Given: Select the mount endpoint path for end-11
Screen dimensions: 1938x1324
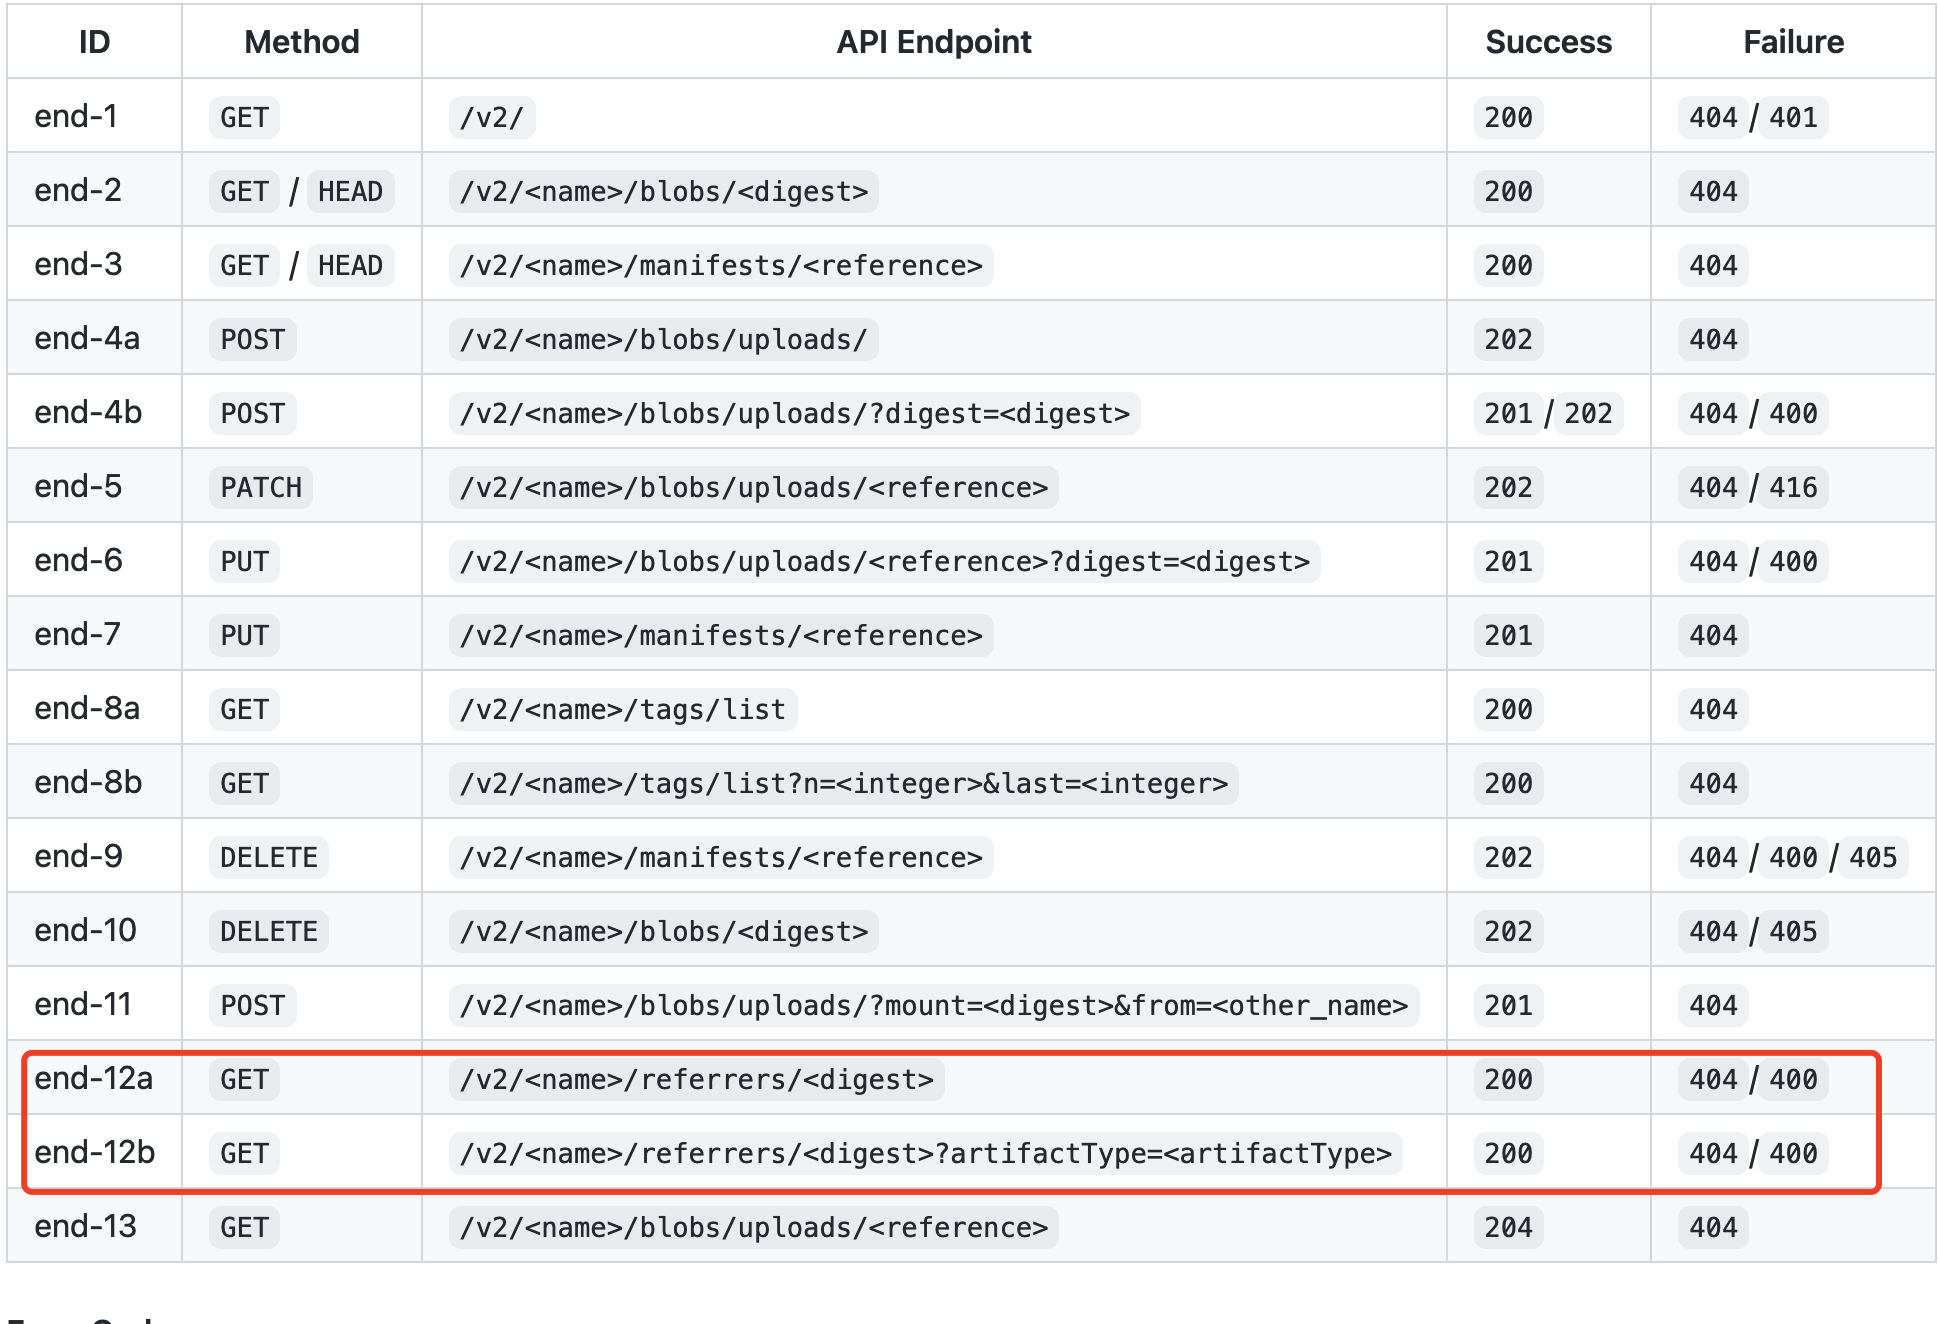Looking at the screenshot, I should click(933, 1005).
